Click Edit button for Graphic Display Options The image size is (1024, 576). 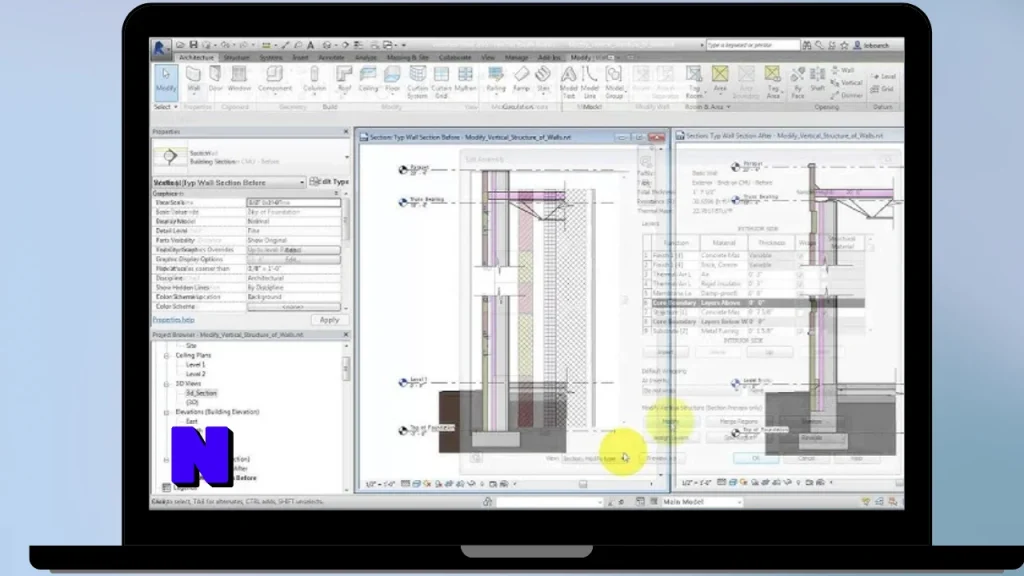[293, 259]
